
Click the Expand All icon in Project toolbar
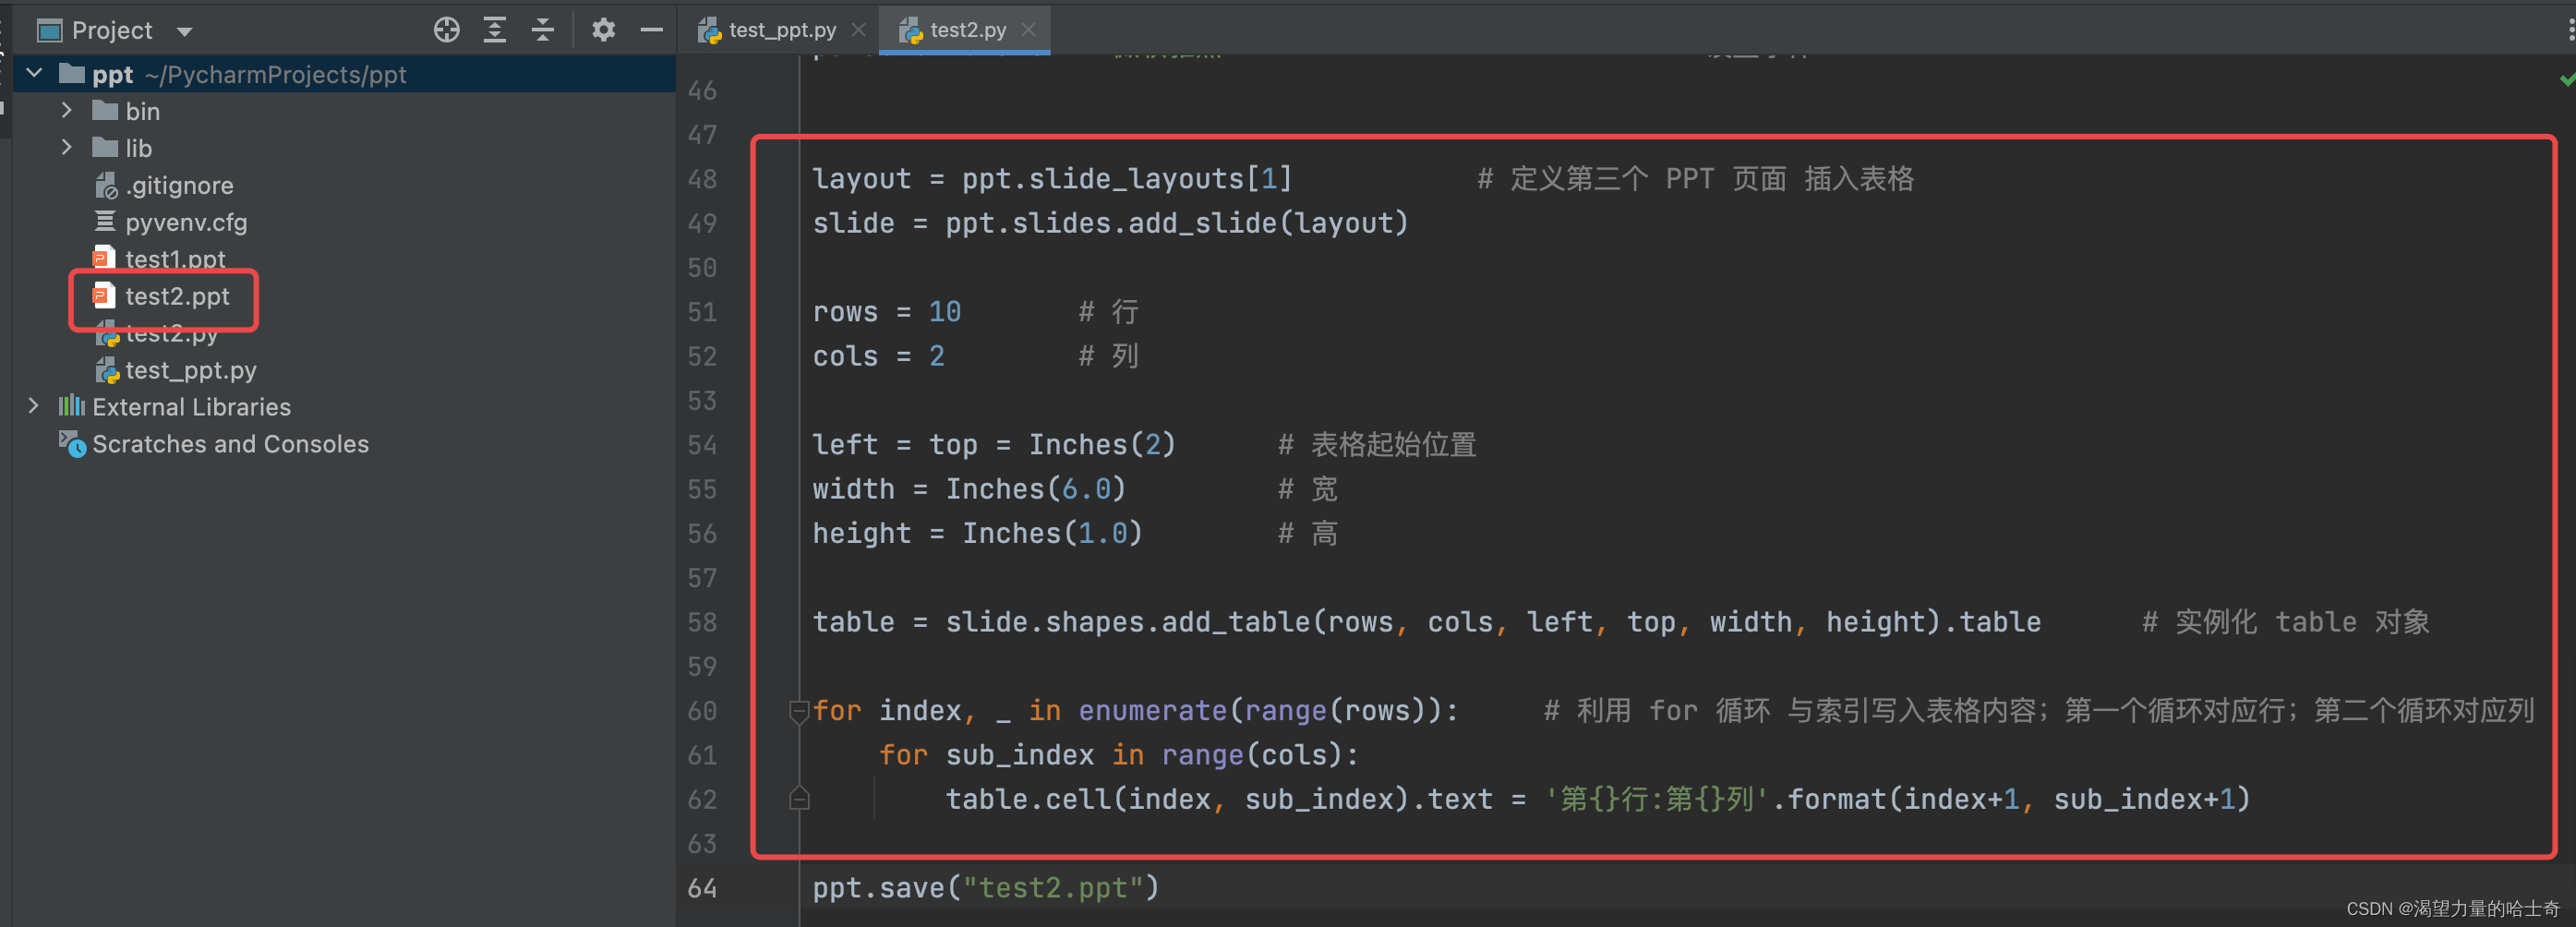[x=495, y=30]
